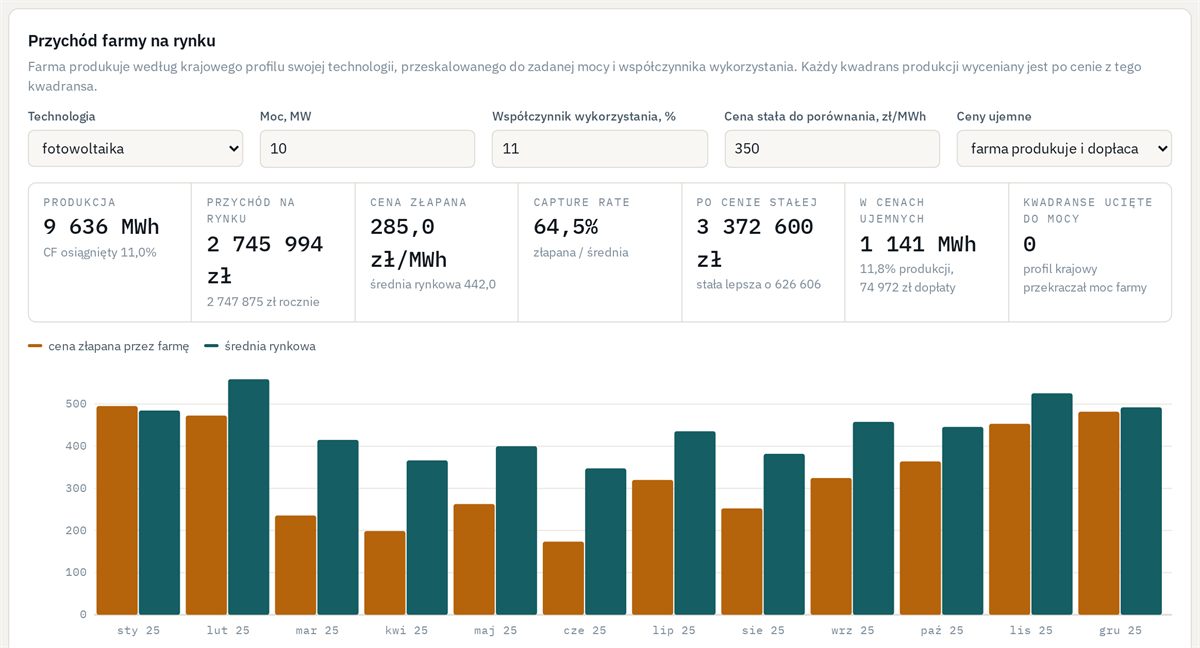
Task: Select the Capture rate 64,5% card
Action: (600, 252)
